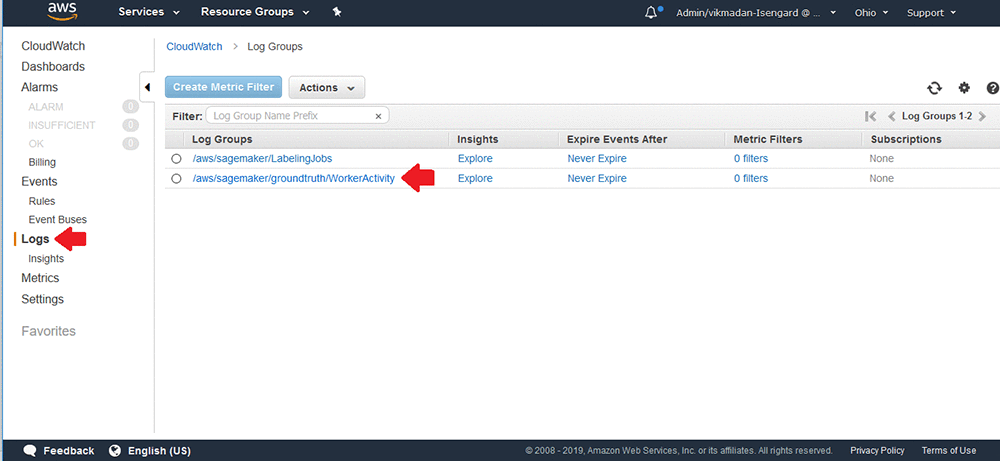Open Metrics in the sidebar

pos(40,277)
